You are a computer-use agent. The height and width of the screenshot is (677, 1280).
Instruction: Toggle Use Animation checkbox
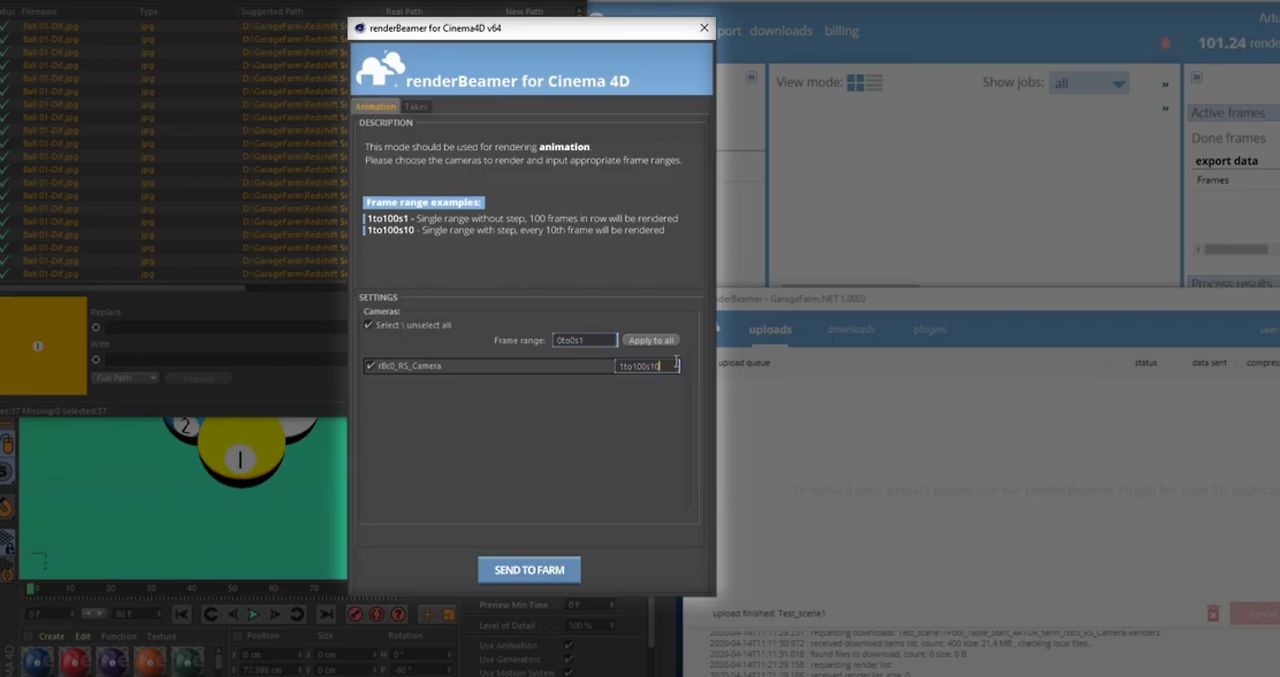coord(569,646)
